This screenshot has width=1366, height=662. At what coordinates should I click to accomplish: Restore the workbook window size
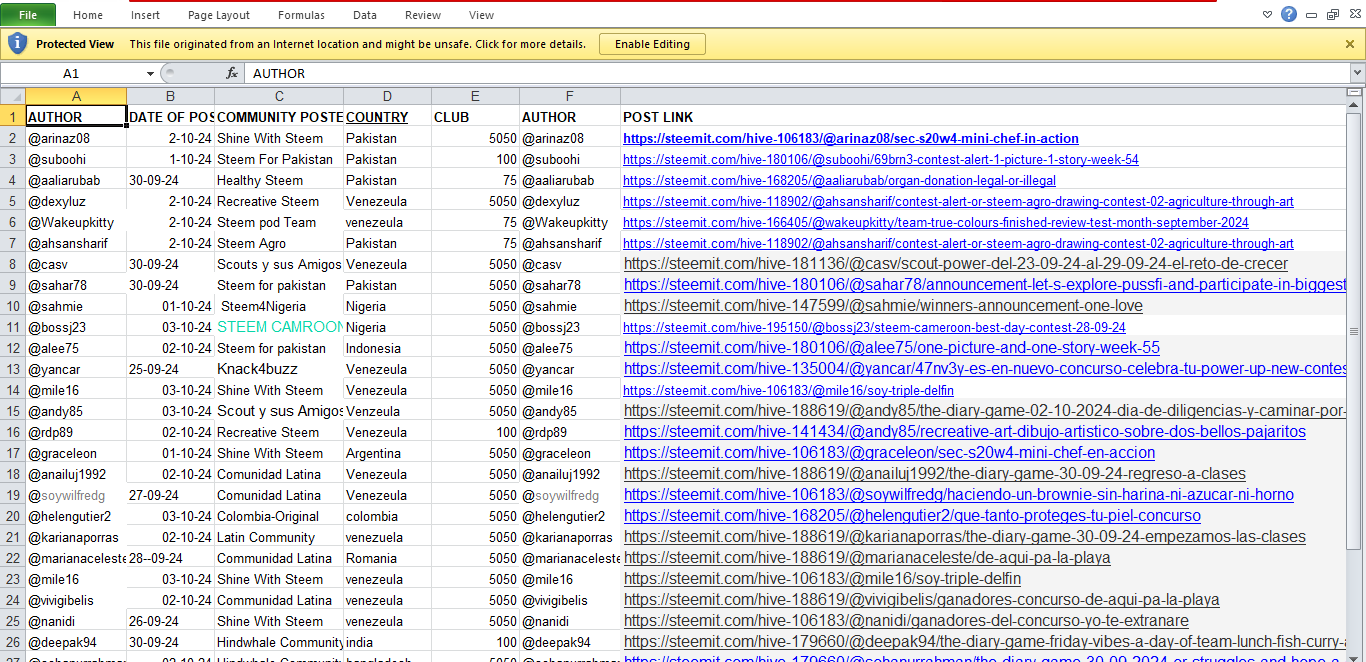coord(1332,14)
